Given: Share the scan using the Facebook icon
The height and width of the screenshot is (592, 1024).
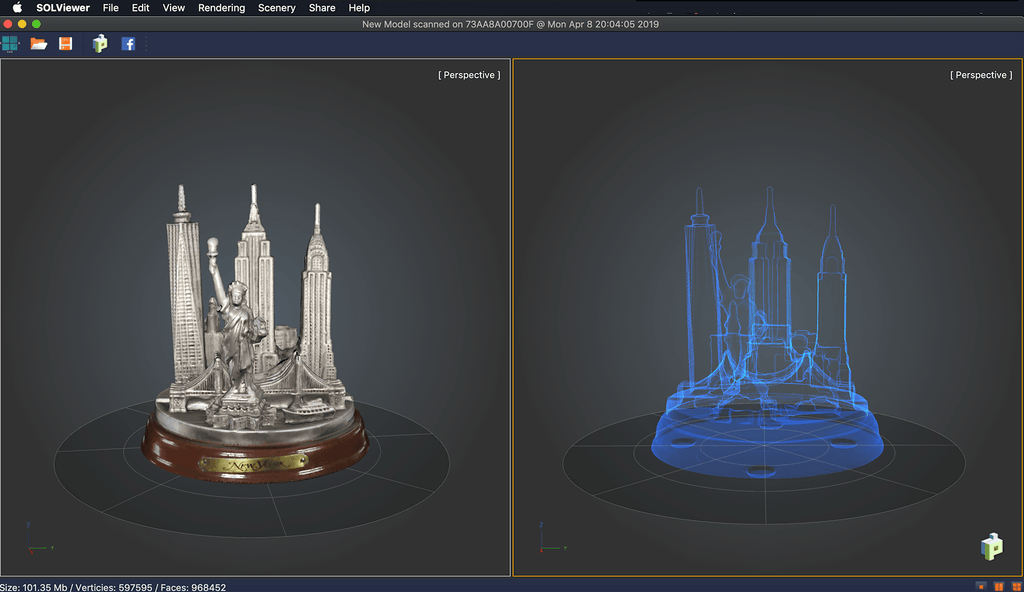Looking at the screenshot, I should (x=129, y=44).
